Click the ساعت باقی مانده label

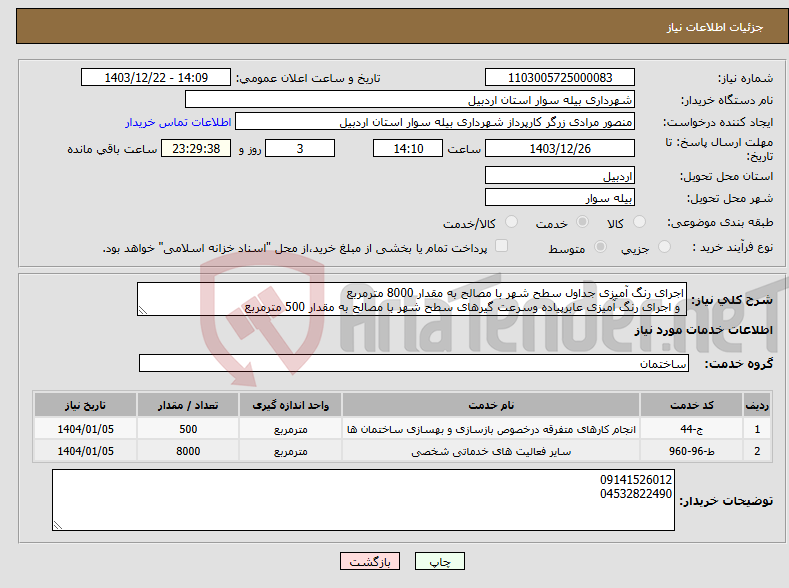(112, 149)
